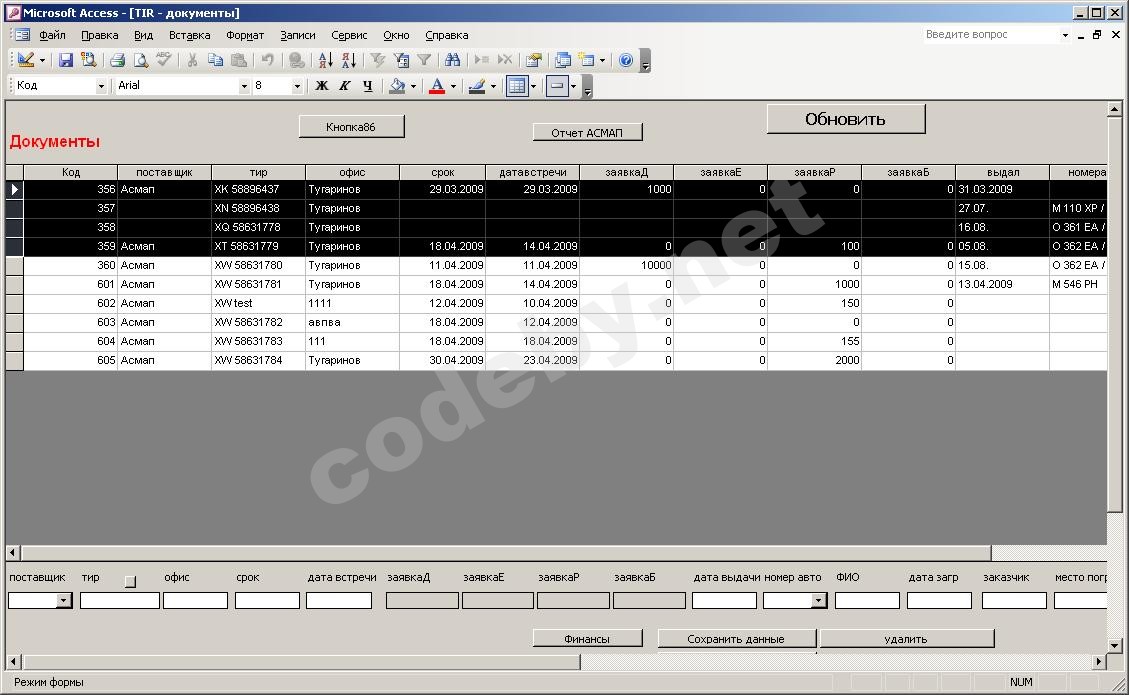The width and height of the screenshot is (1129, 695).
Task: Click the Copy toolbar icon
Action: point(215,60)
